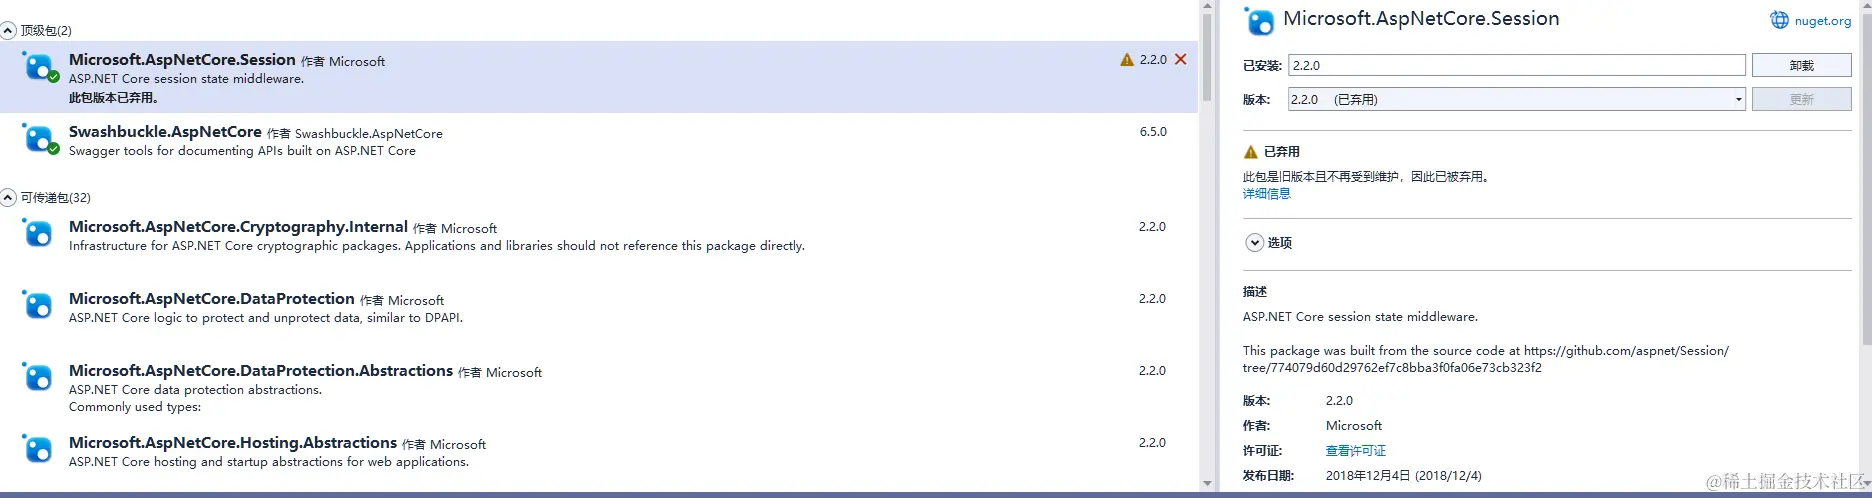Click the globe icon next to nuget.org
This screenshot has width=1872, height=498.
click(x=1779, y=20)
